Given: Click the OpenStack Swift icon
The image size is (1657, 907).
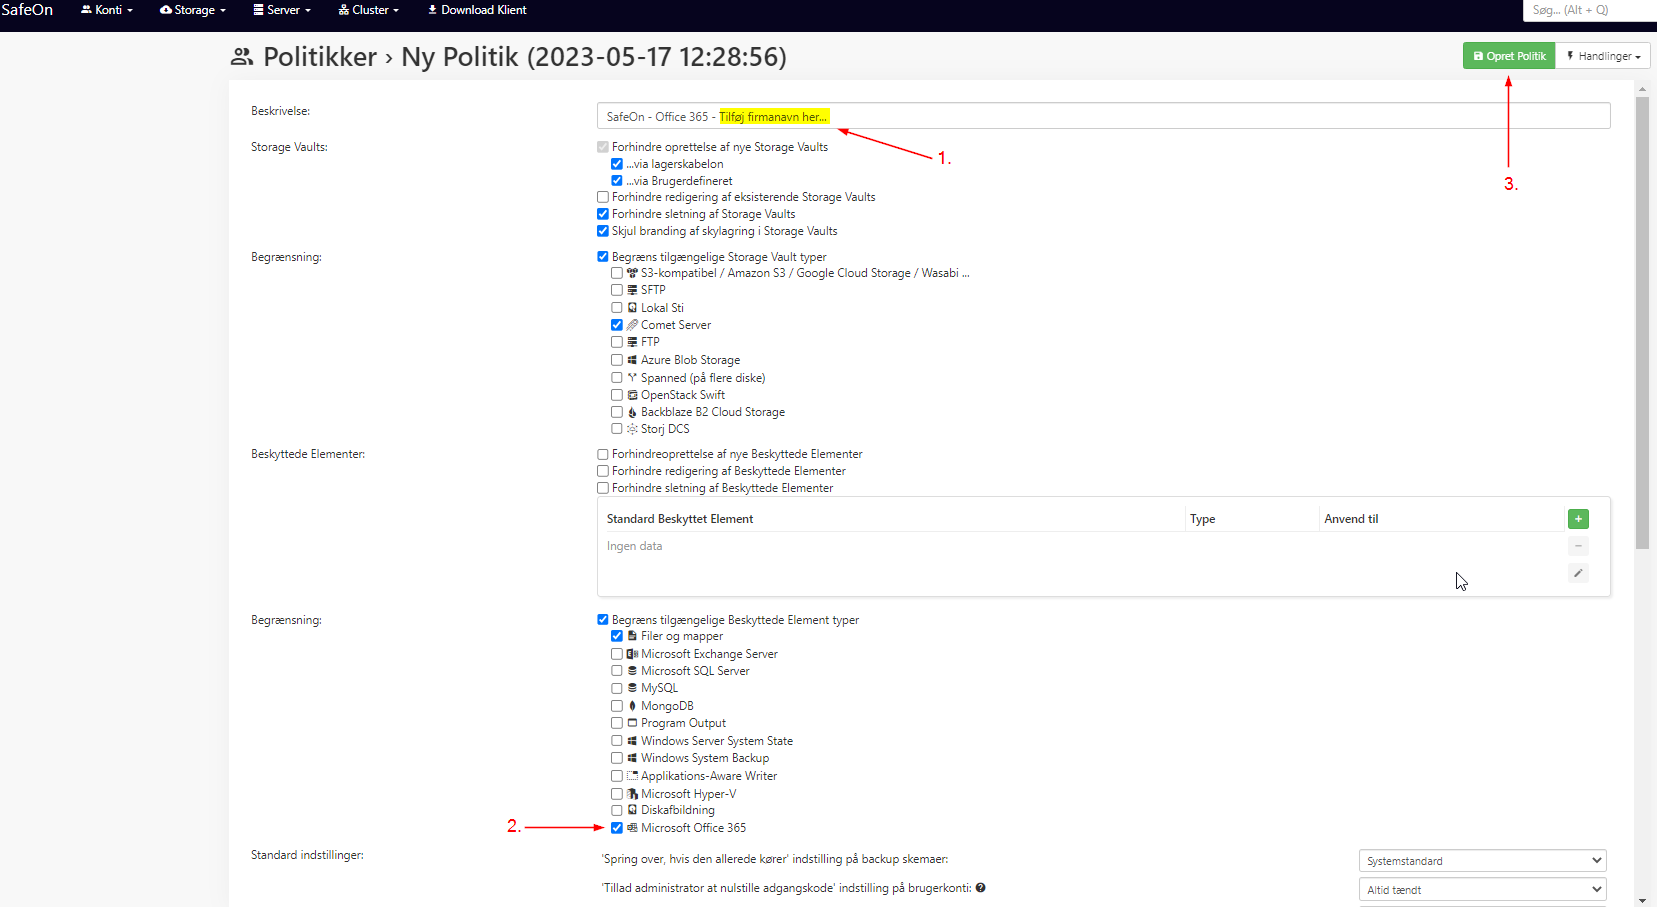Looking at the screenshot, I should [x=632, y=395].
